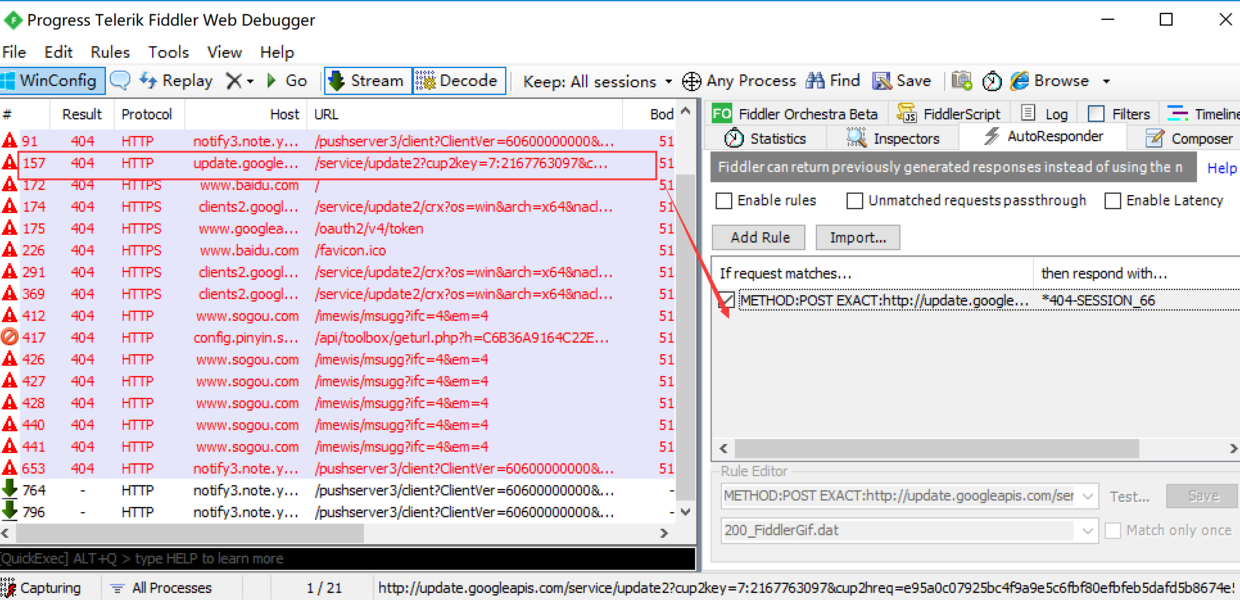This screenshot has height=600, width=1240.
Task: Click the Any Process target icon
Action: 691,81
